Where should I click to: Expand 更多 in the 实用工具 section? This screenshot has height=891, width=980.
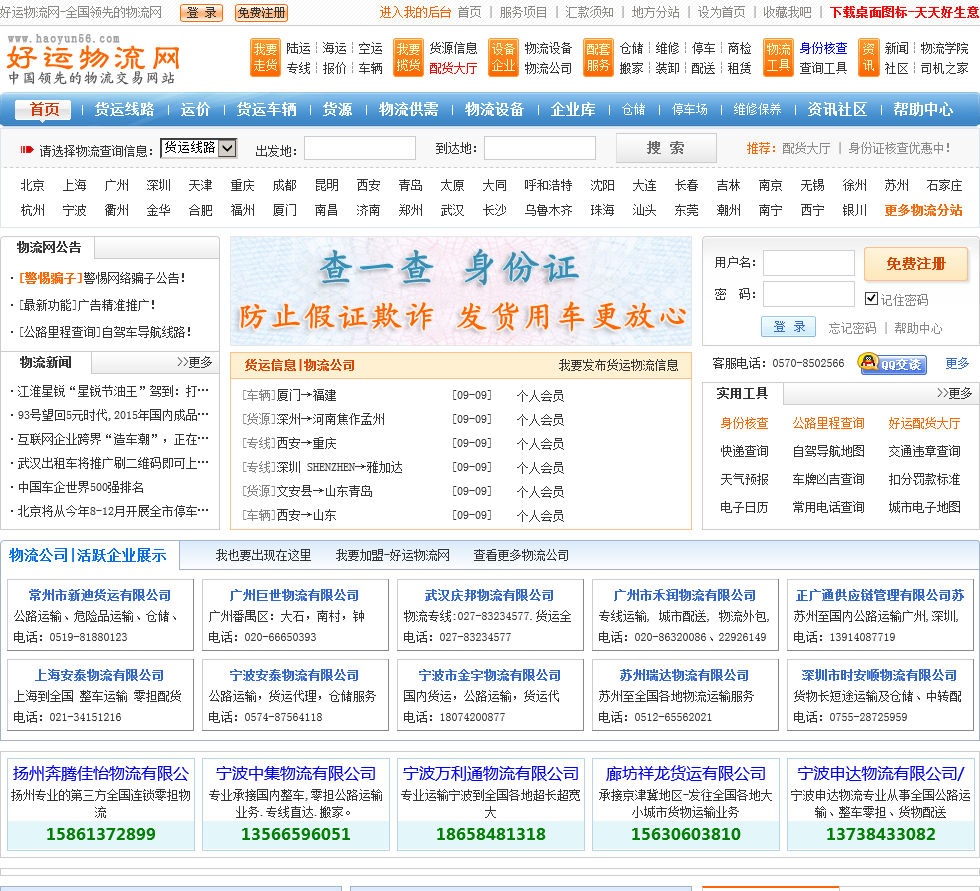(x=954, y=393)
